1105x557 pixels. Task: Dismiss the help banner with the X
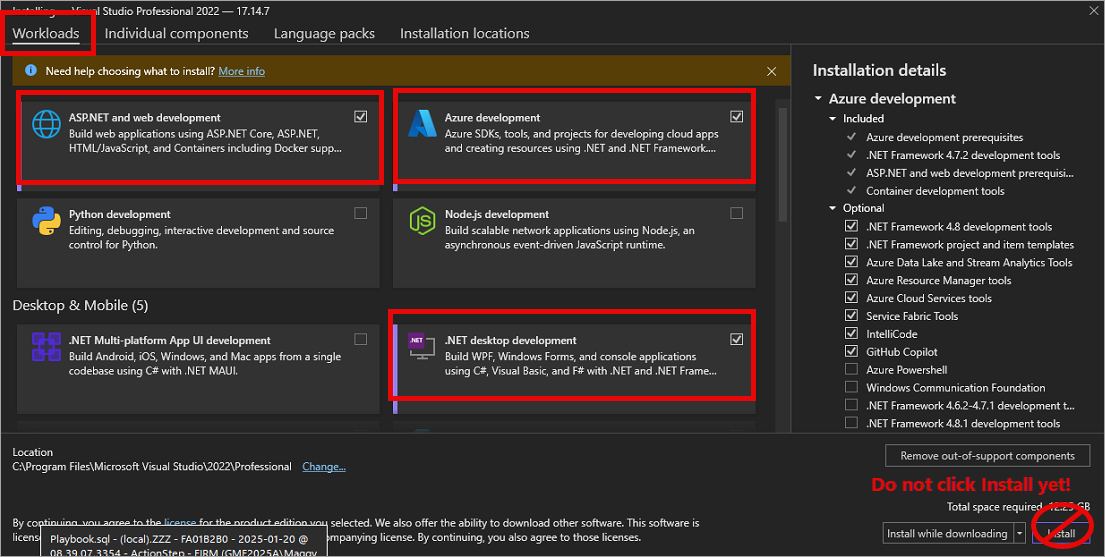772,71
